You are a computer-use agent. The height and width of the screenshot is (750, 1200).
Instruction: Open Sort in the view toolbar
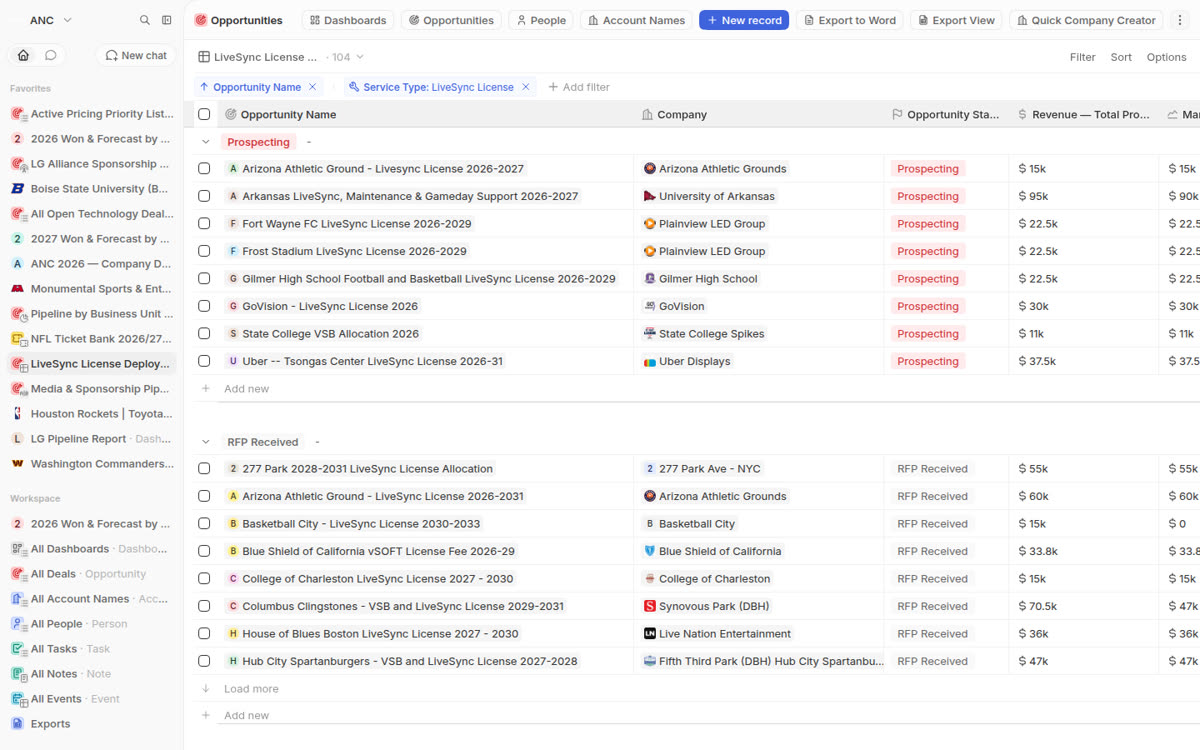click(x=1121, y=57)
